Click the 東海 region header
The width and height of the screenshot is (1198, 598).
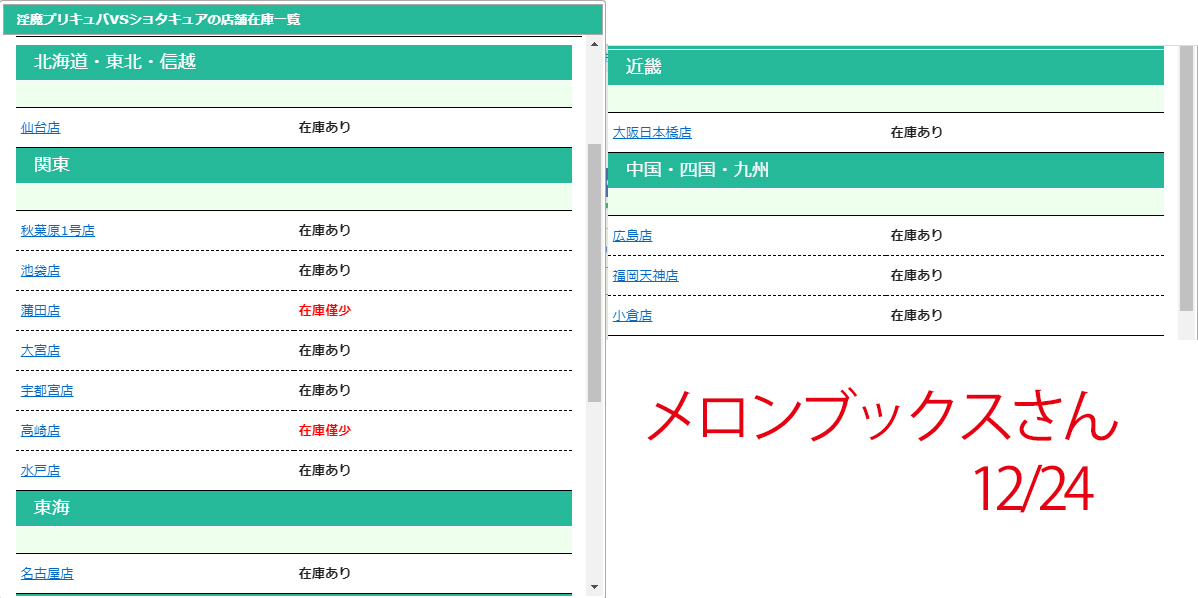click(294, 508)
